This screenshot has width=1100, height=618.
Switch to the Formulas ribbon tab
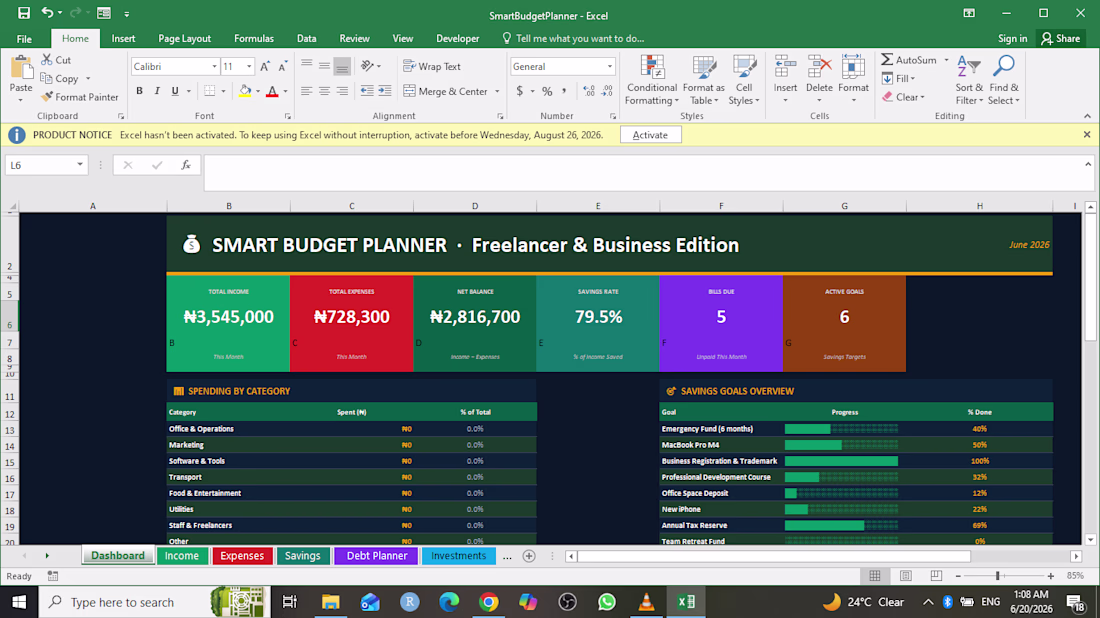tap(254, 39)
